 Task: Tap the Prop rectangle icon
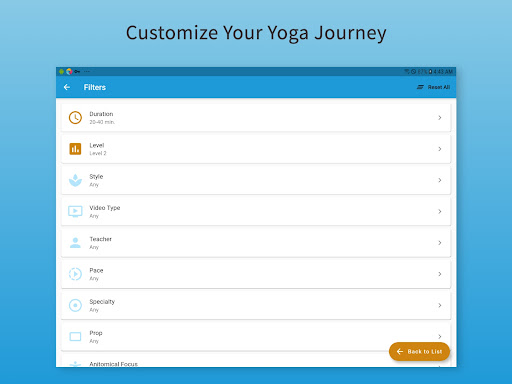click(x=75, y=337)
